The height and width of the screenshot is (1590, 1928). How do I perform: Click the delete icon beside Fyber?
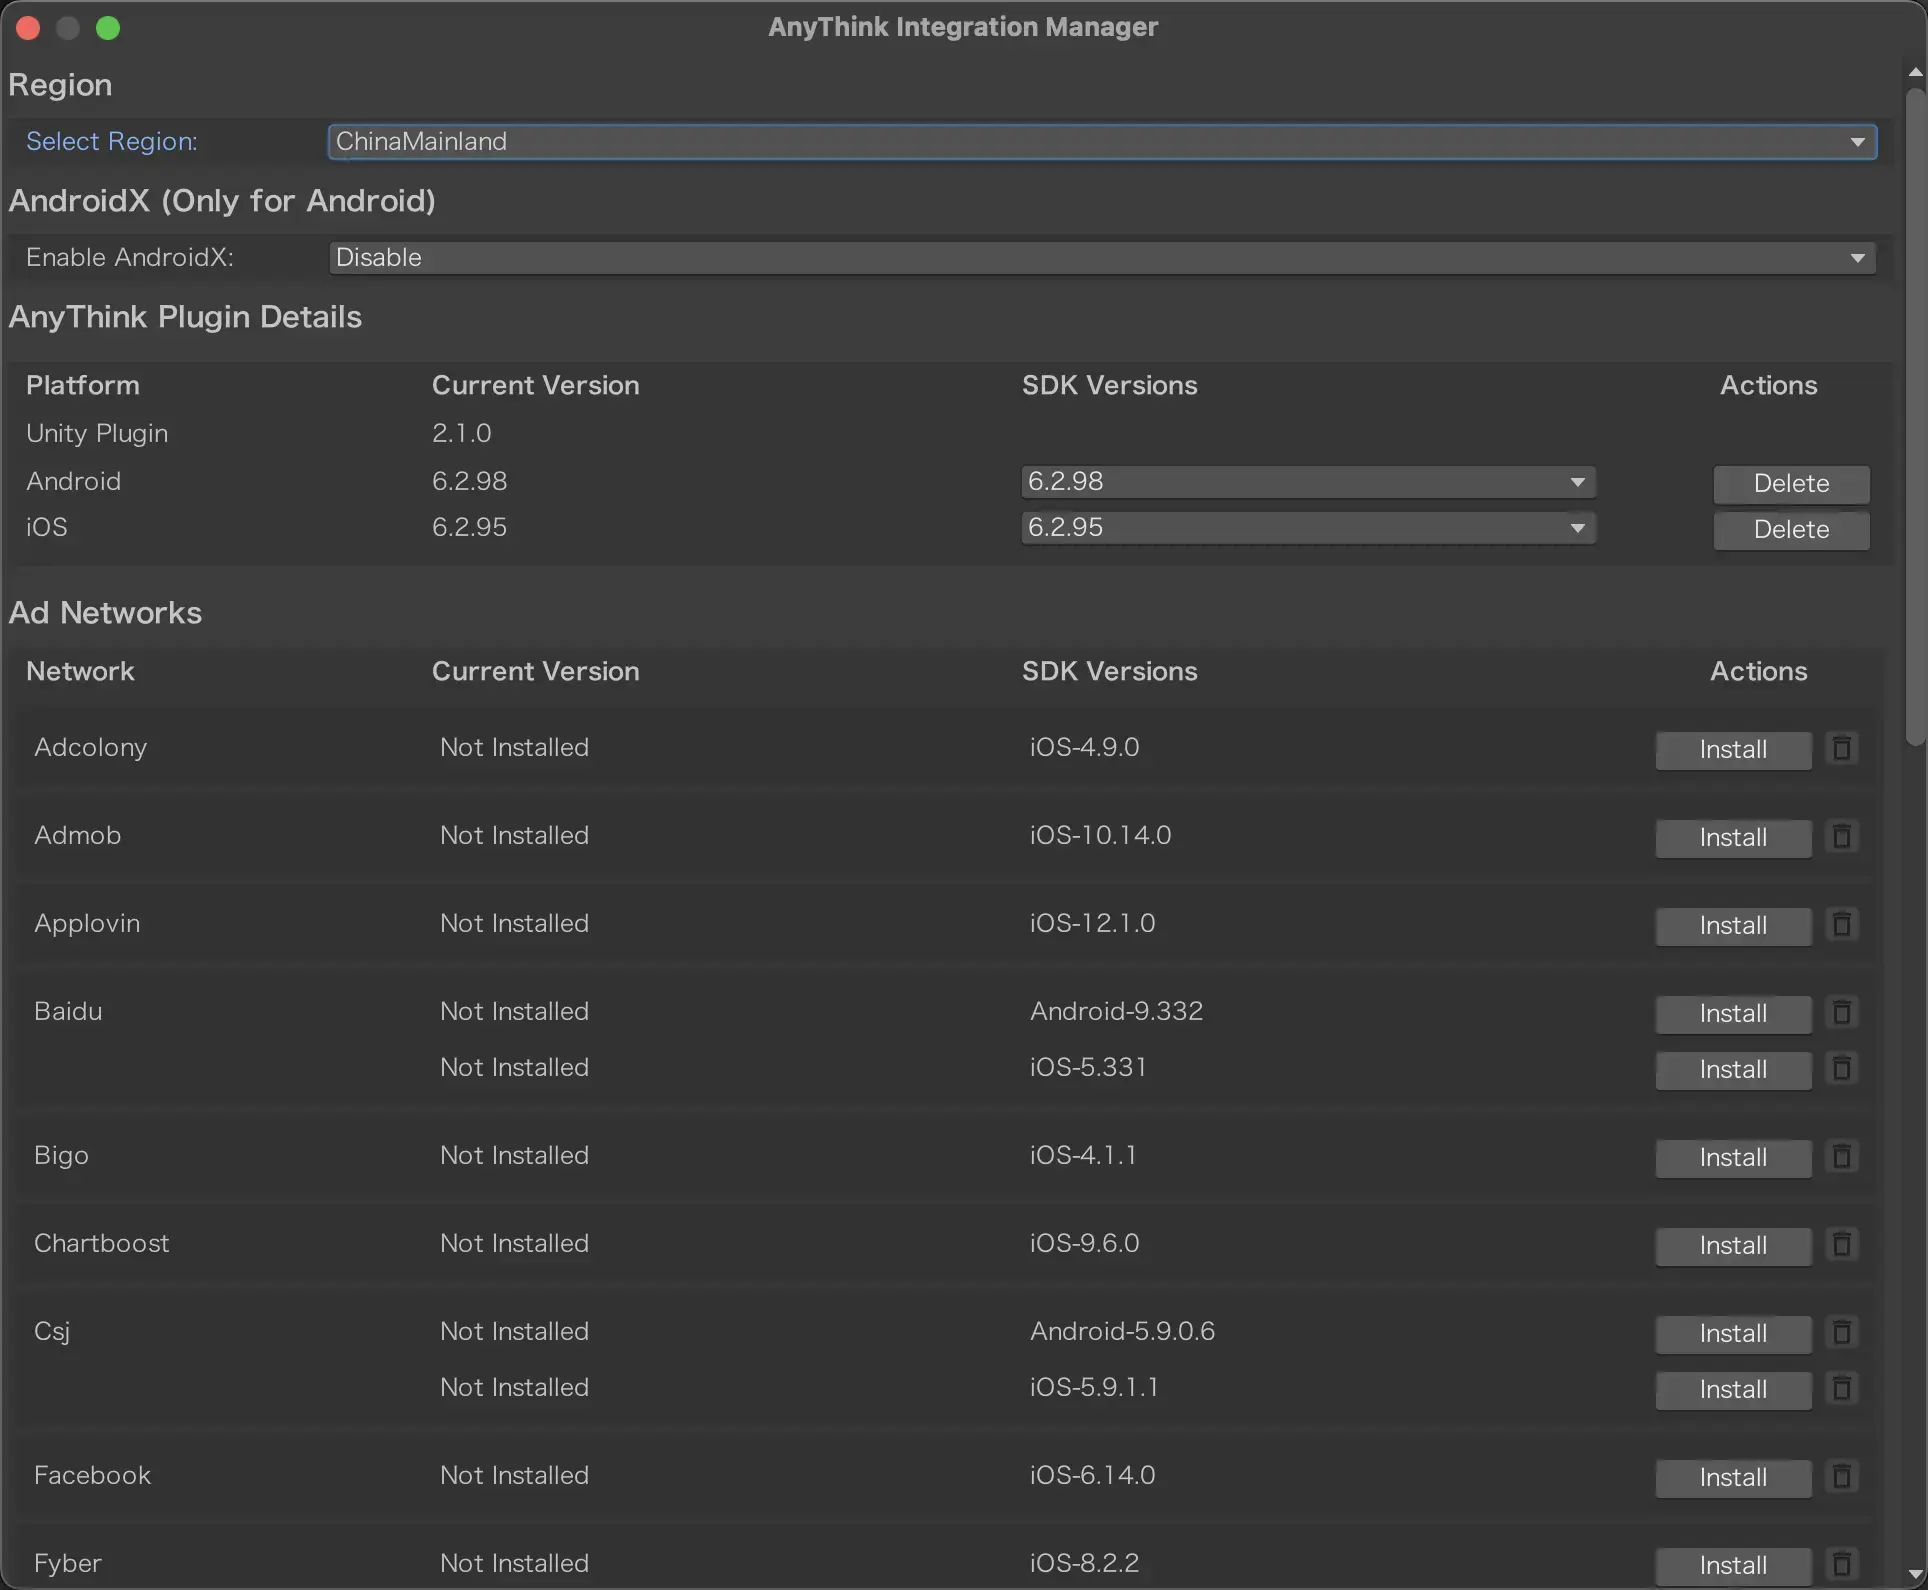1841,1563
